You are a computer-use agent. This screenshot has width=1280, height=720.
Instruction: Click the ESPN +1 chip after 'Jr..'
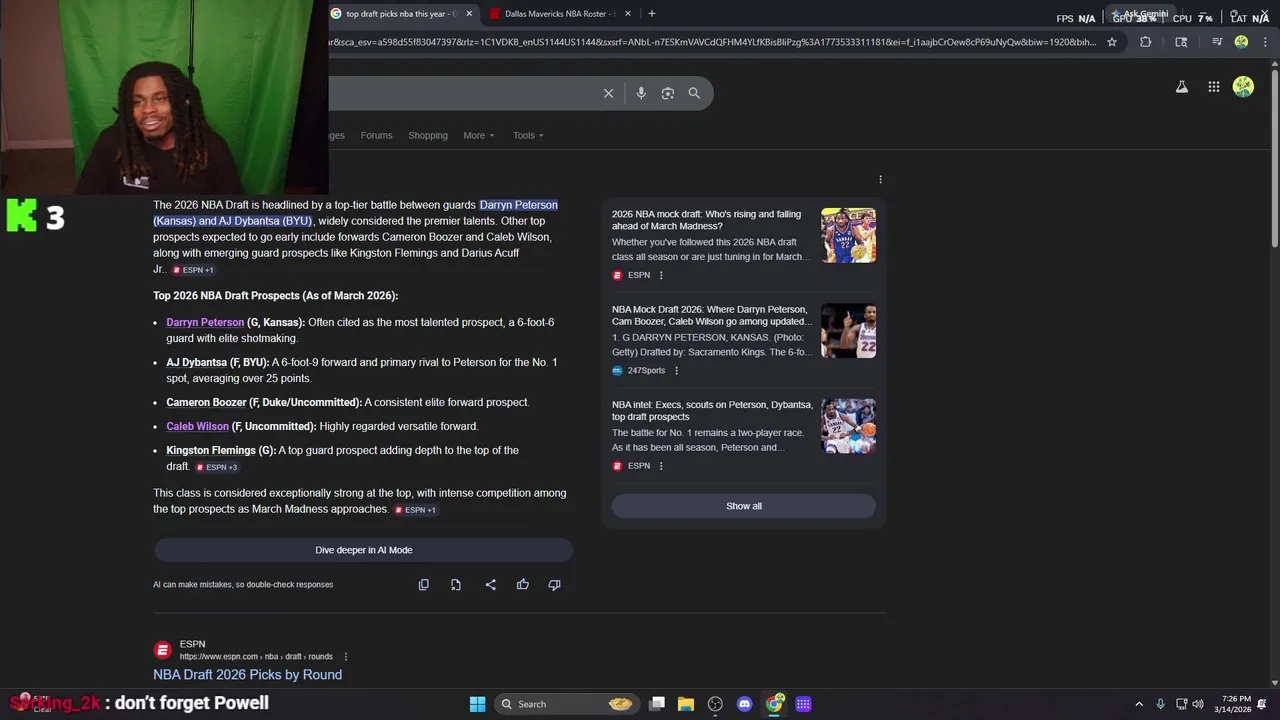tap(193, 270)
